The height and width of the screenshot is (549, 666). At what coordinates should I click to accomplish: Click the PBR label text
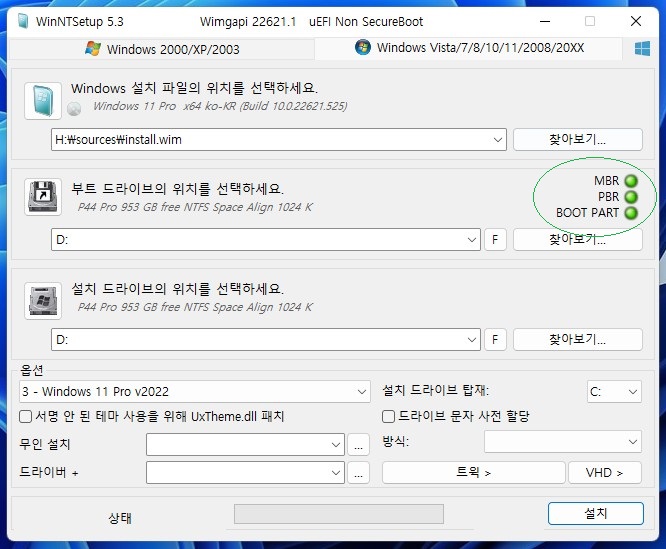click(x=609, y=197)
